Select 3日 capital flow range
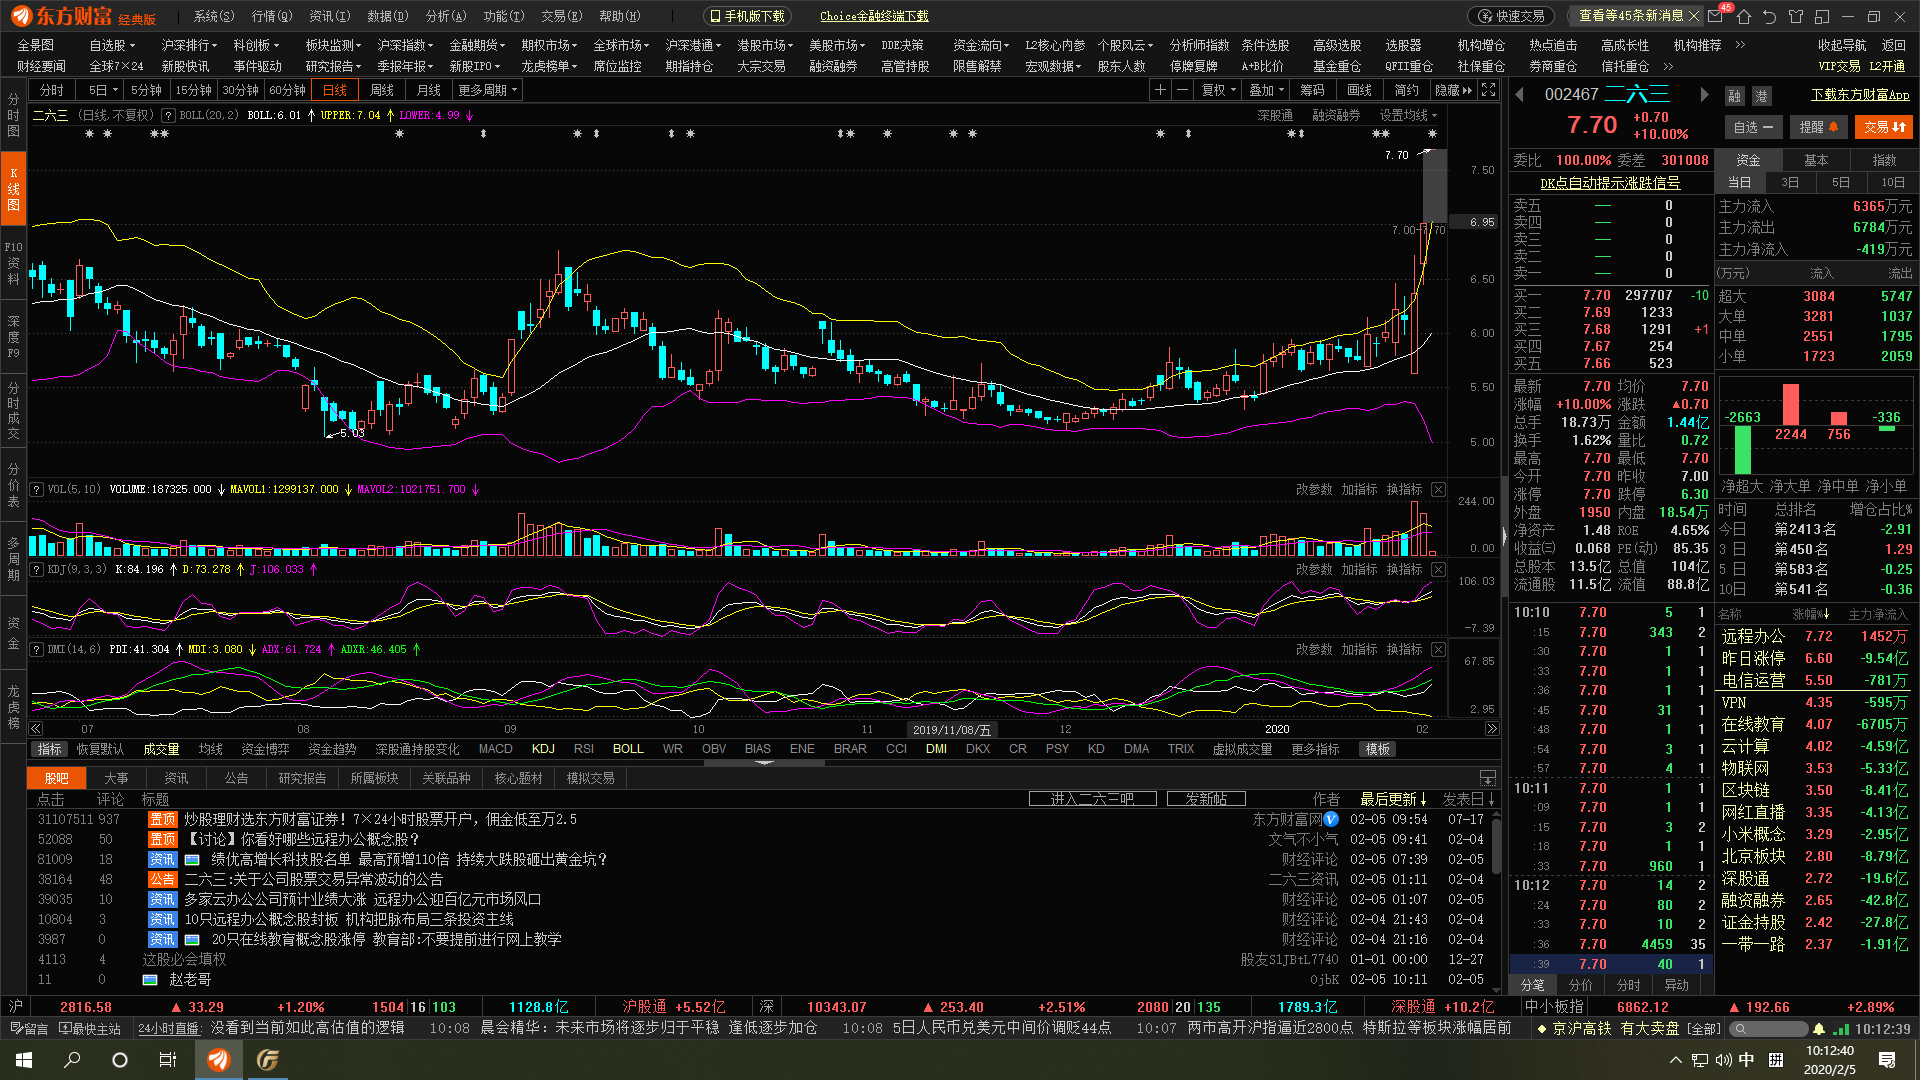The height and width of the screenshot is (1080, 1920). [x=1790, y=183]
